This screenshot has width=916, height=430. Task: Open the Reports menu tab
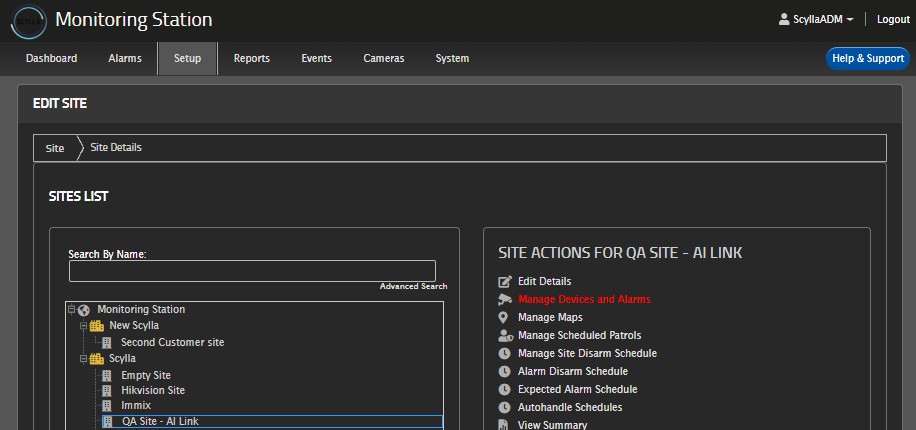click(252, 59)
